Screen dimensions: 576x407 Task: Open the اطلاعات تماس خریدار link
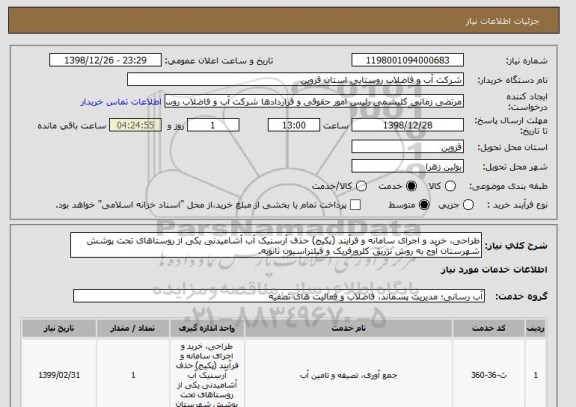tap(121, 102)
